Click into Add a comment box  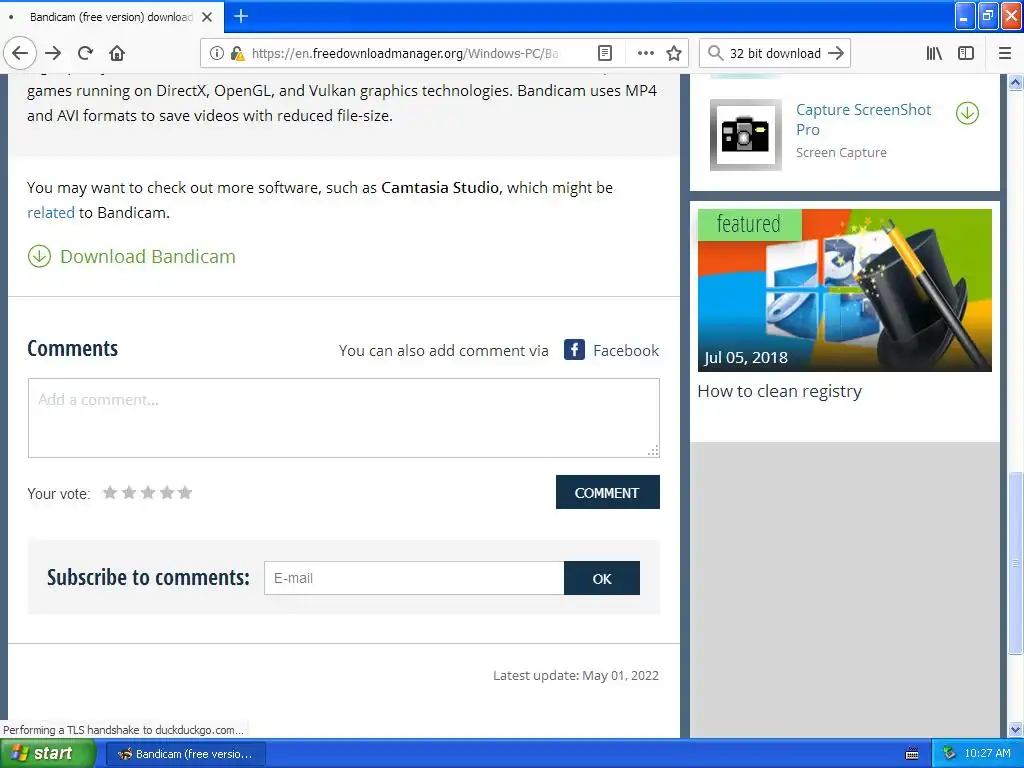(x=344, y=418)
